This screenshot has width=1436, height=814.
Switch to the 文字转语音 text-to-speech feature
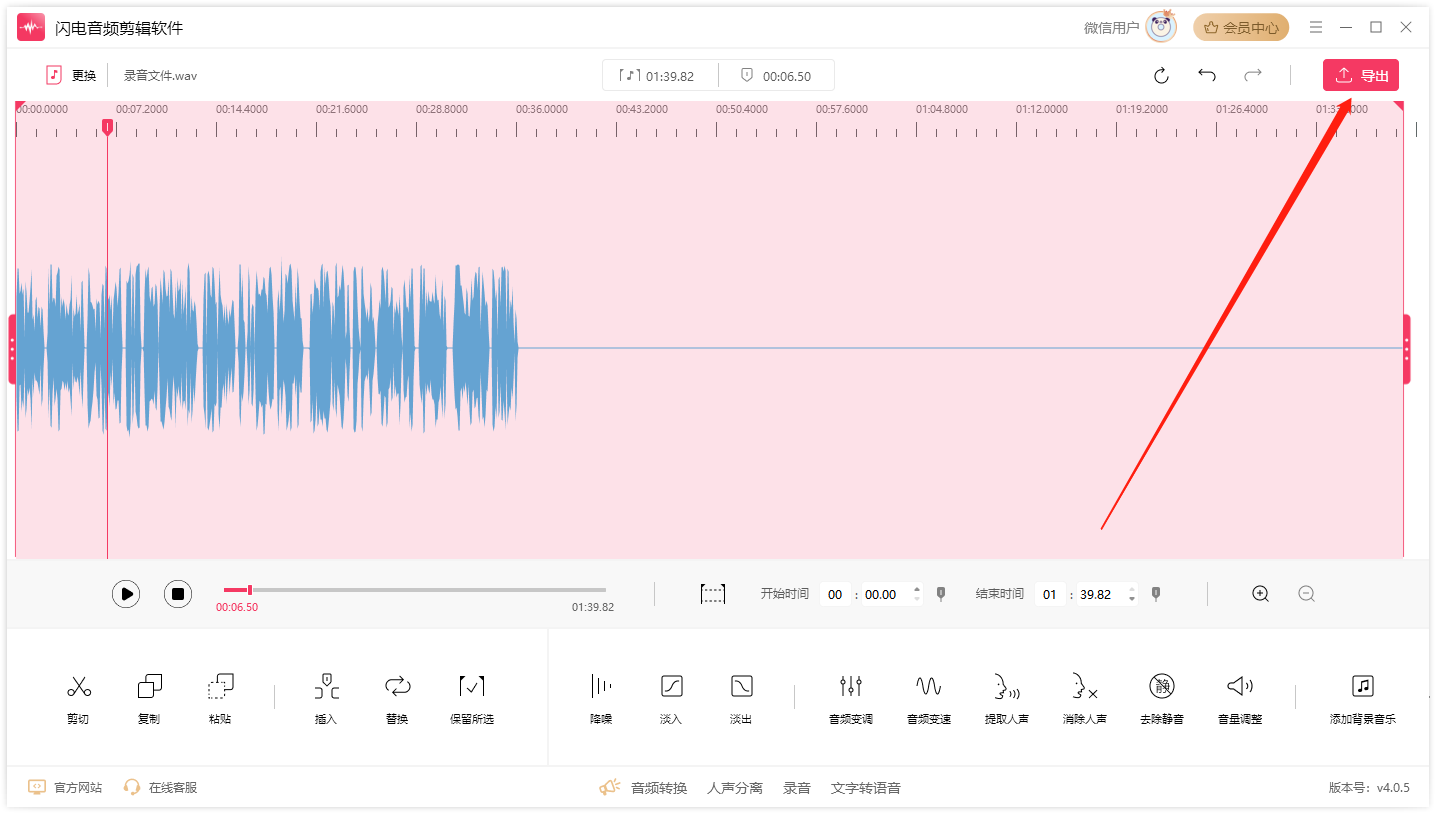click(x=866, y=787)
